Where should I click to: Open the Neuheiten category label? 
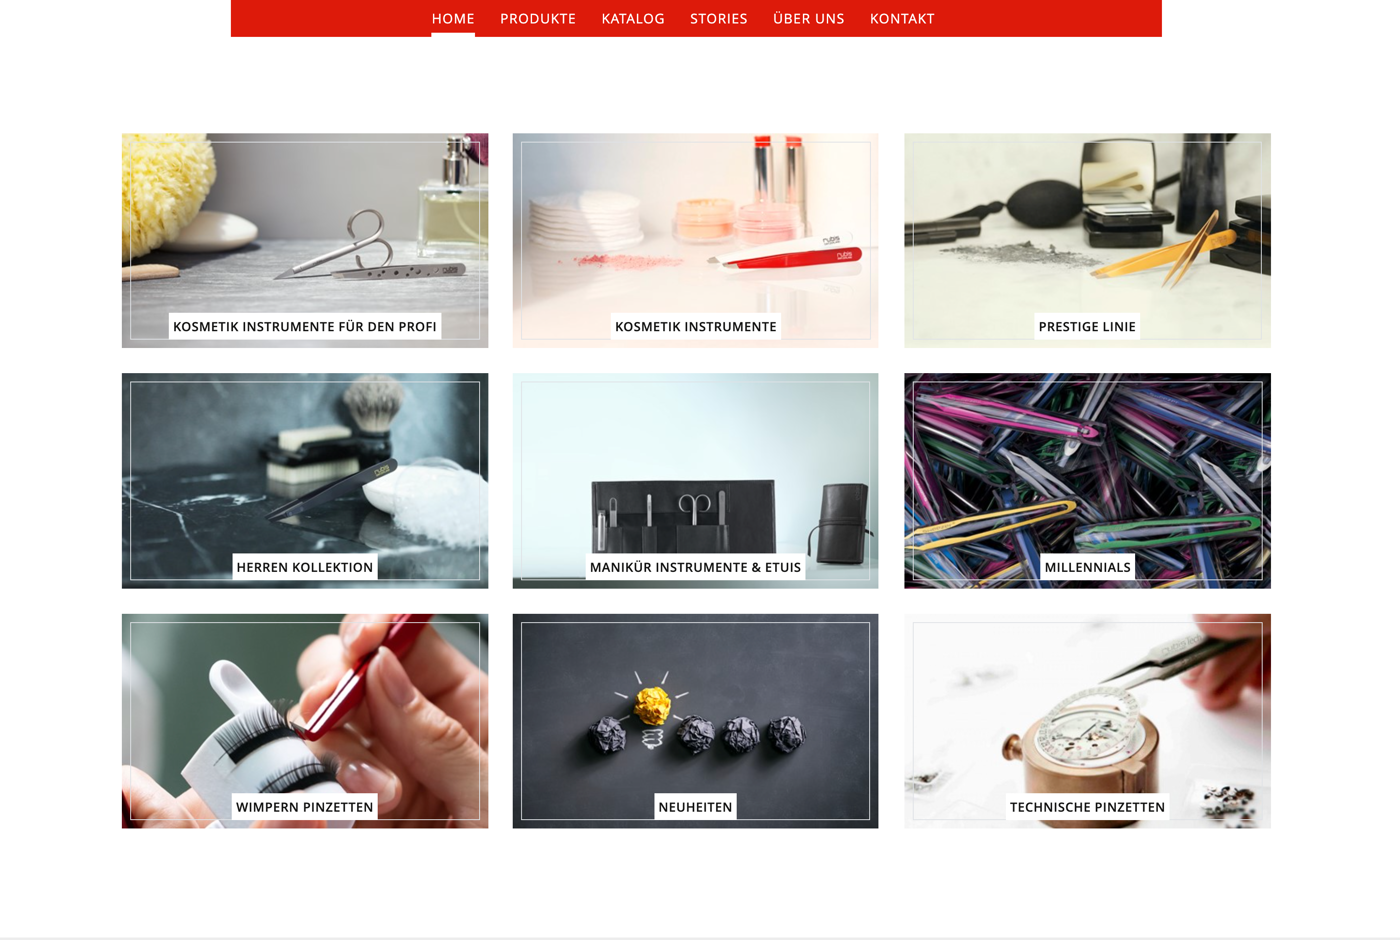click(x=696, y=807)
